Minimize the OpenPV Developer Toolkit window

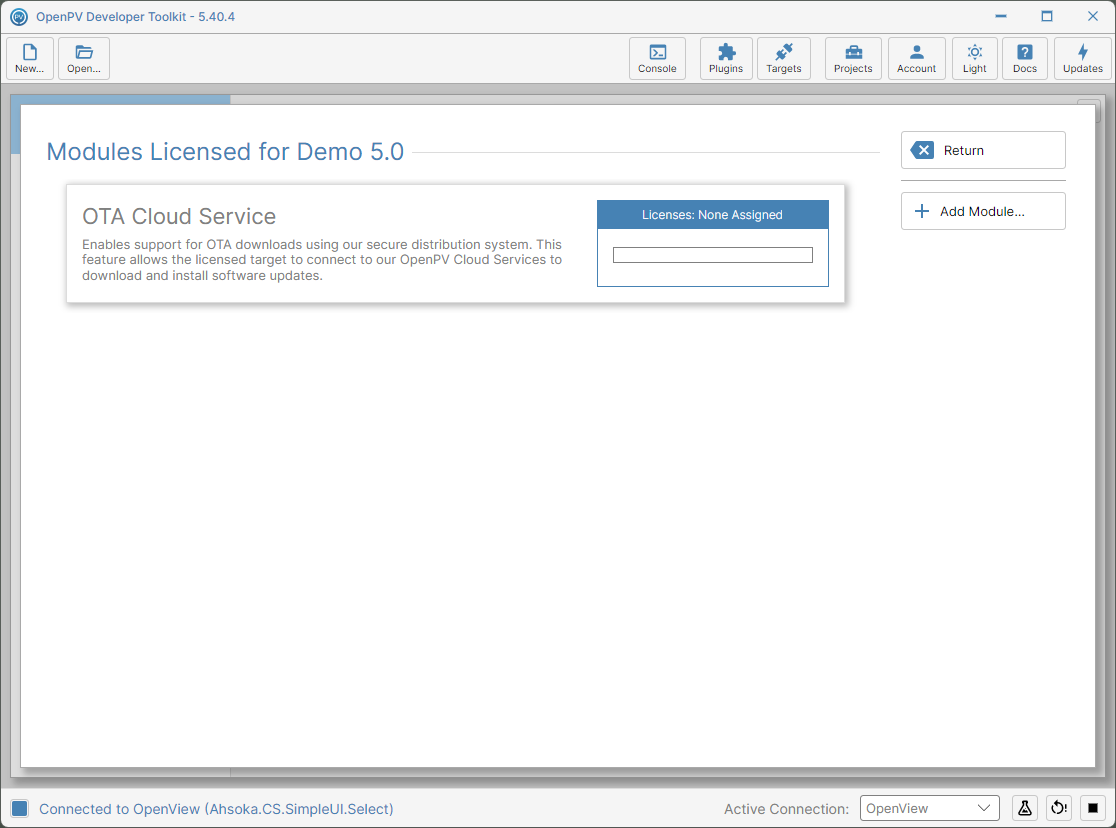[1001, 16]
